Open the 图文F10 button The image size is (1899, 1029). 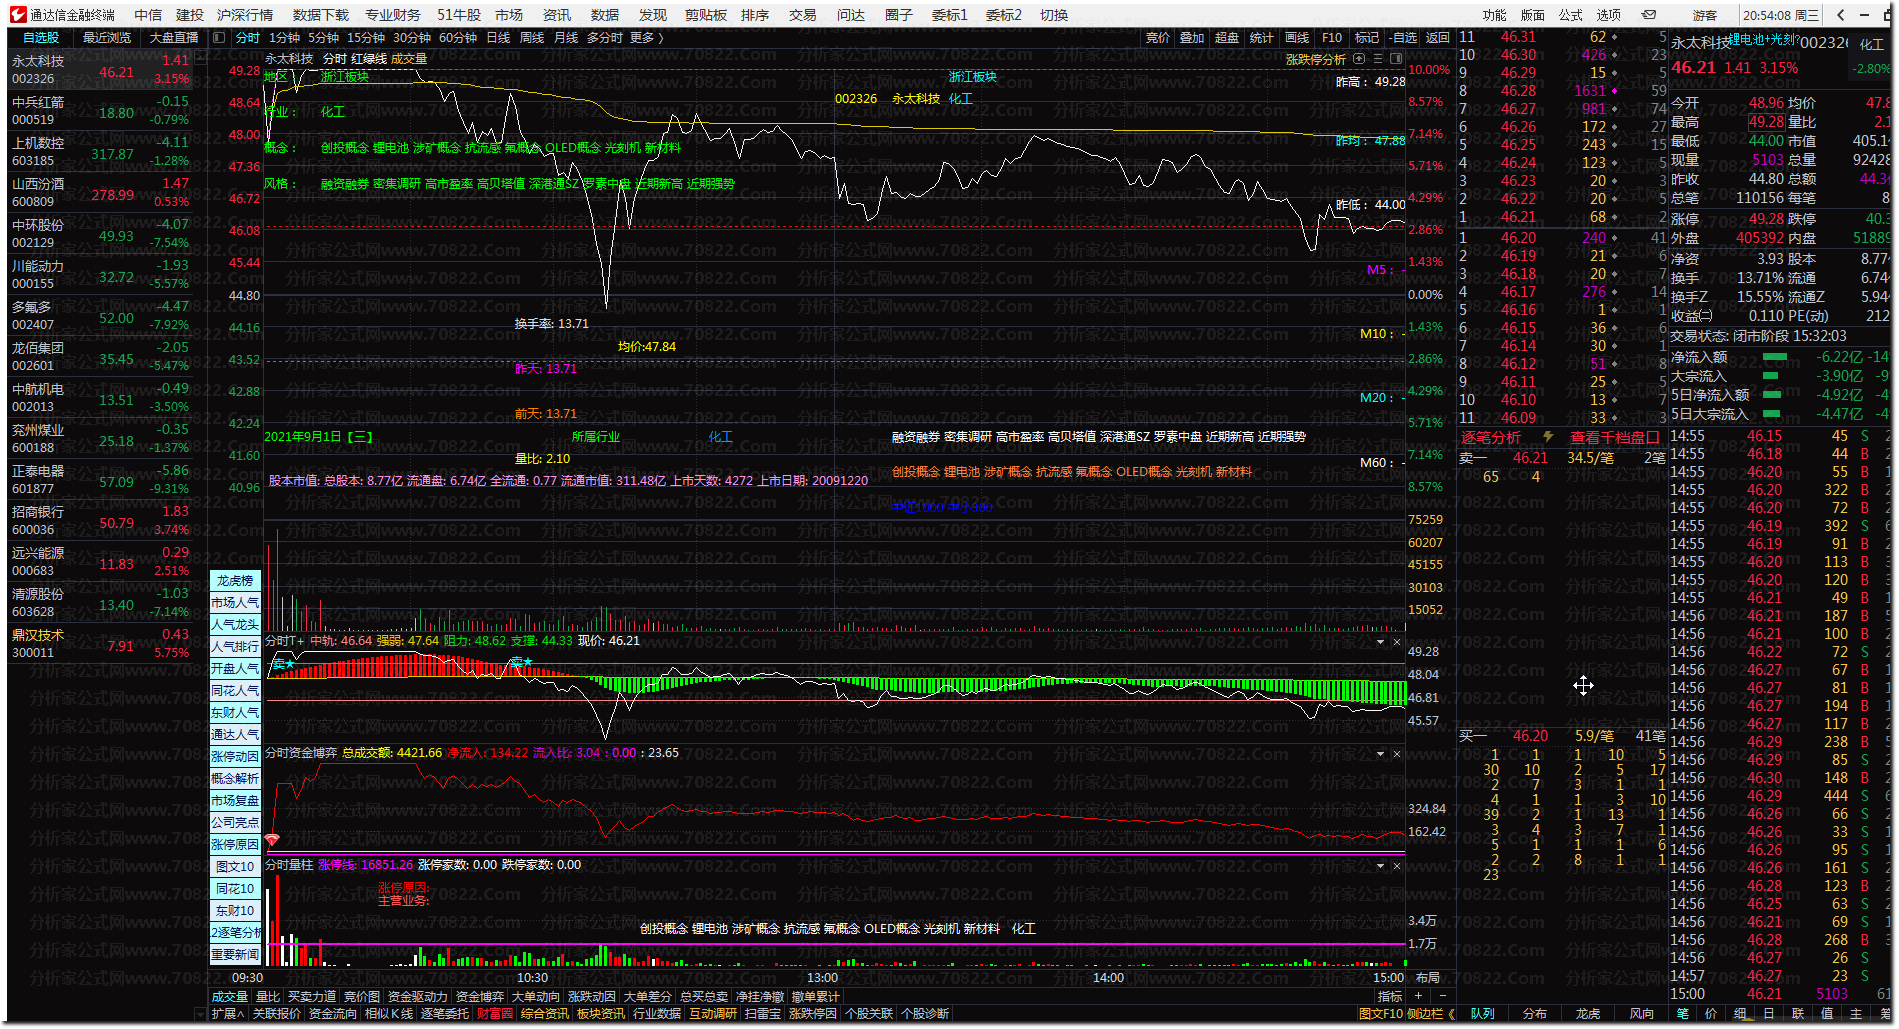tap(1381, 1014)
